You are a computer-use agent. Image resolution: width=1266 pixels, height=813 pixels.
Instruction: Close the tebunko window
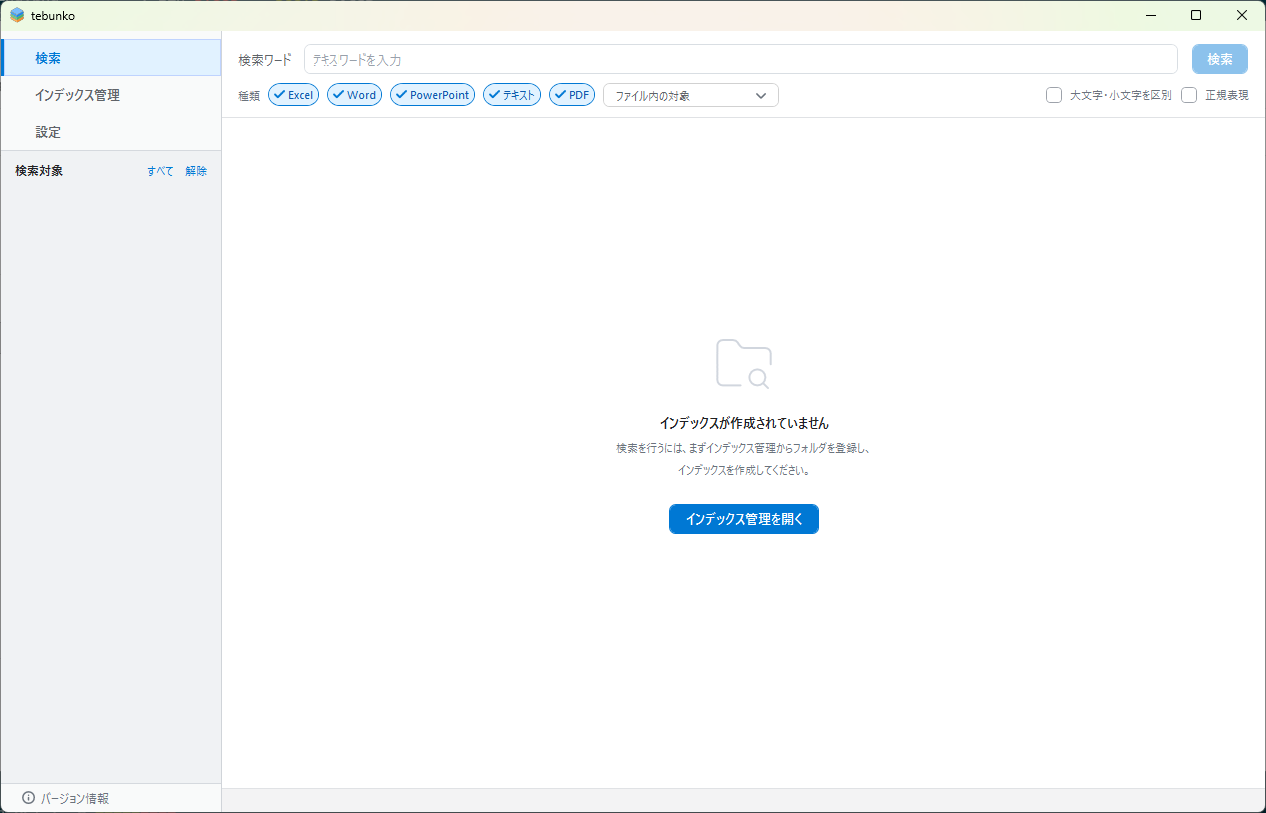(1242, 15)
